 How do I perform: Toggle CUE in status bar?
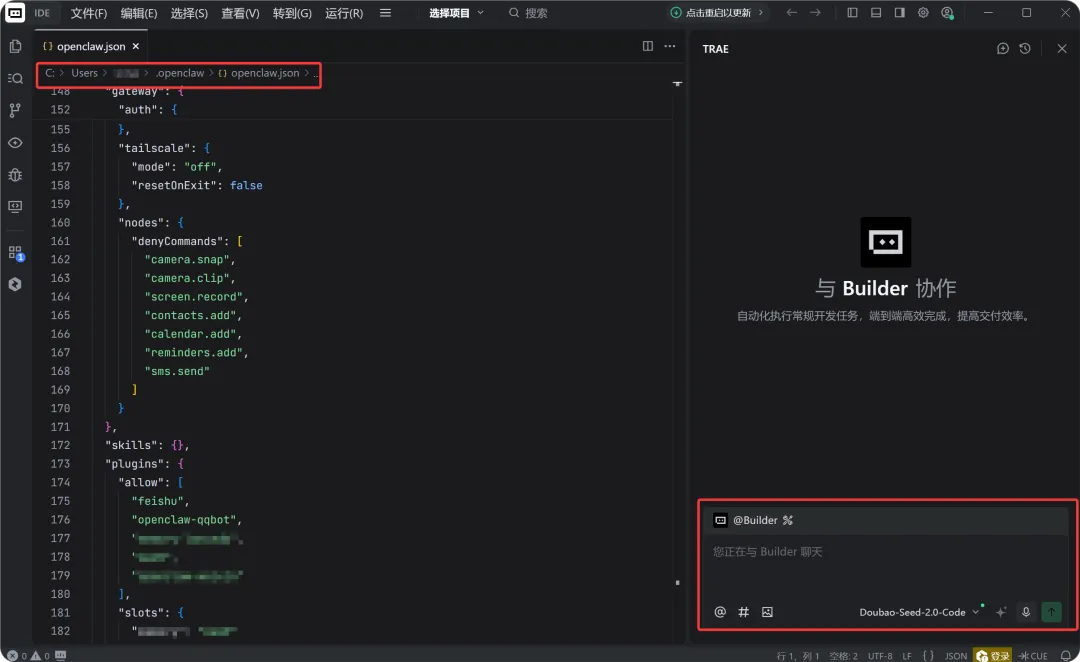point(1033,656)
